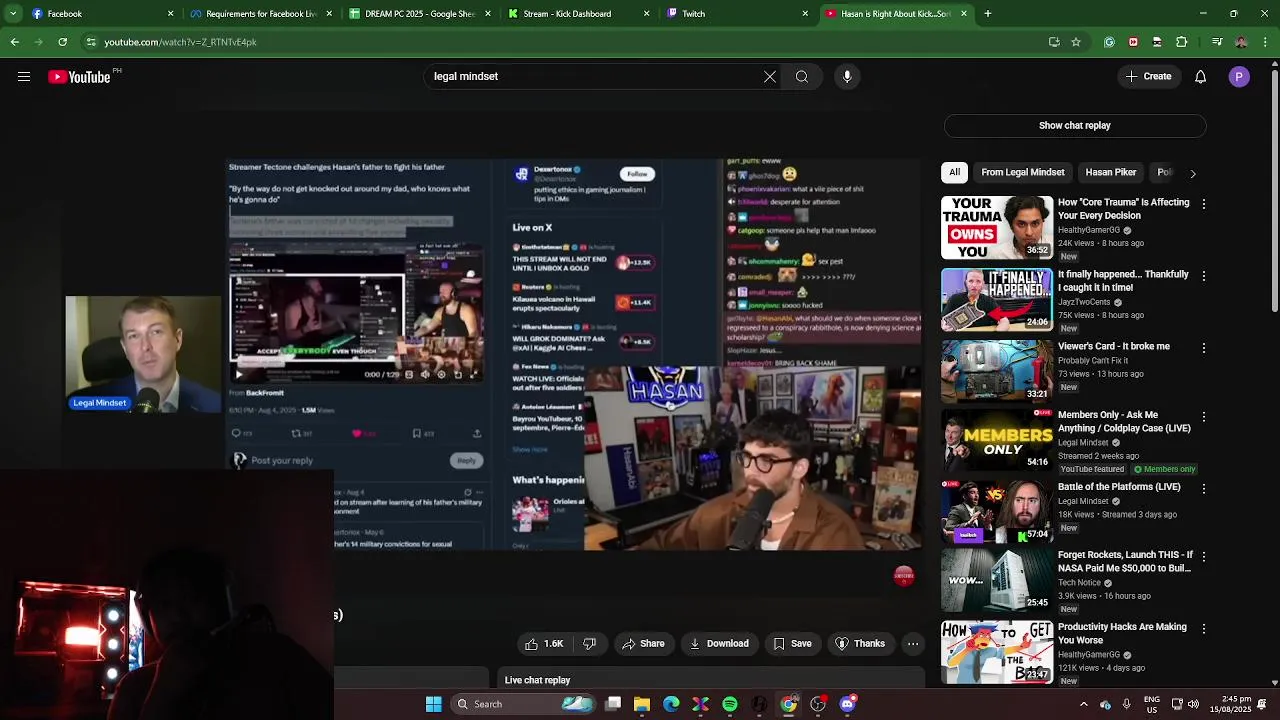The image size is (1280, 720).
Task: Like the video (1.6K thumbs up)
Action: click(544, 644)
